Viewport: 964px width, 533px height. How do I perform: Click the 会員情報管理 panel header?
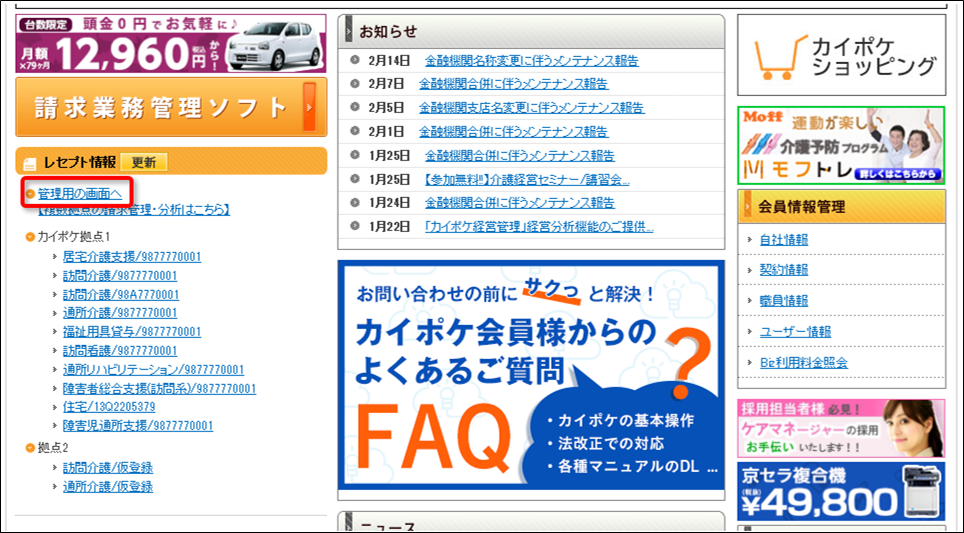tap(842, 207)
